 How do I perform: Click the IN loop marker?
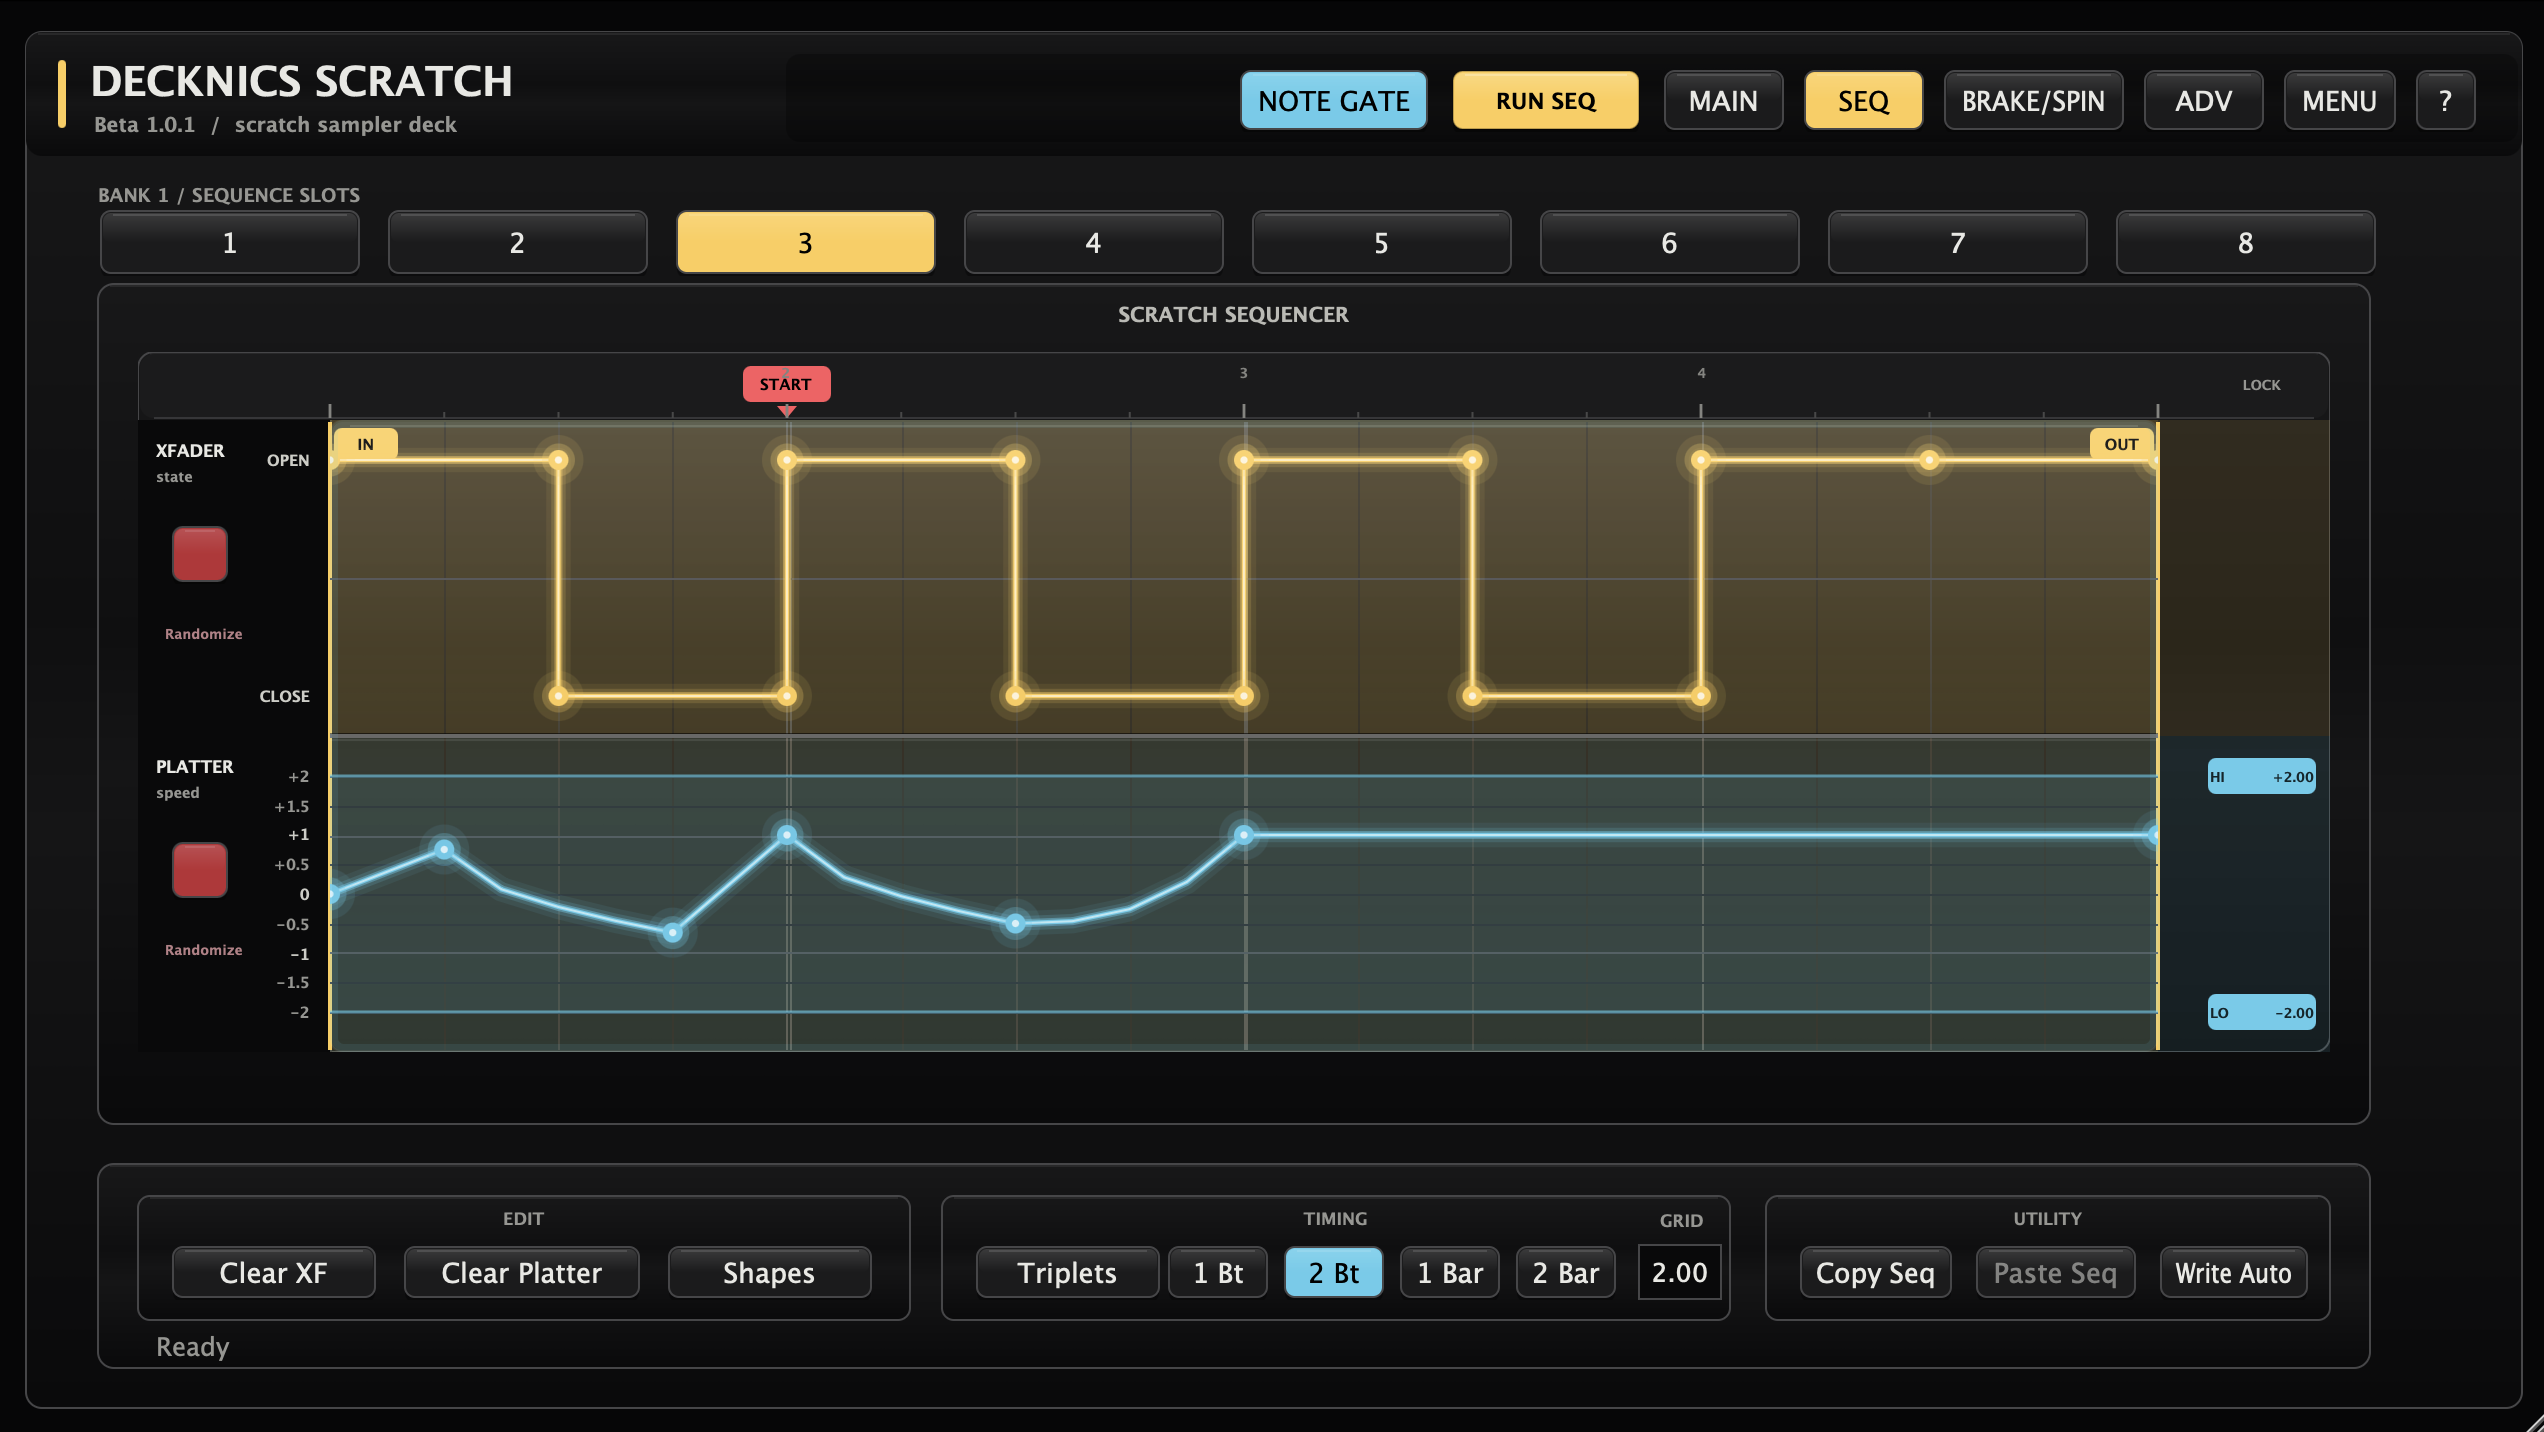click(x=365, y=444)
